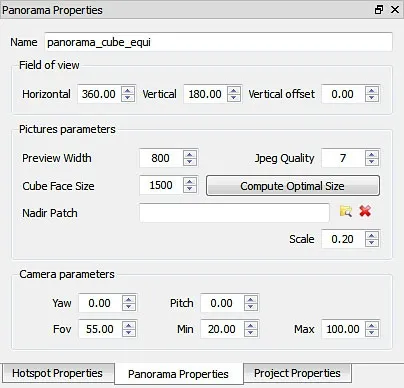Decrease the camera Yaw value
404x388 pixels.
coord(129,307)
